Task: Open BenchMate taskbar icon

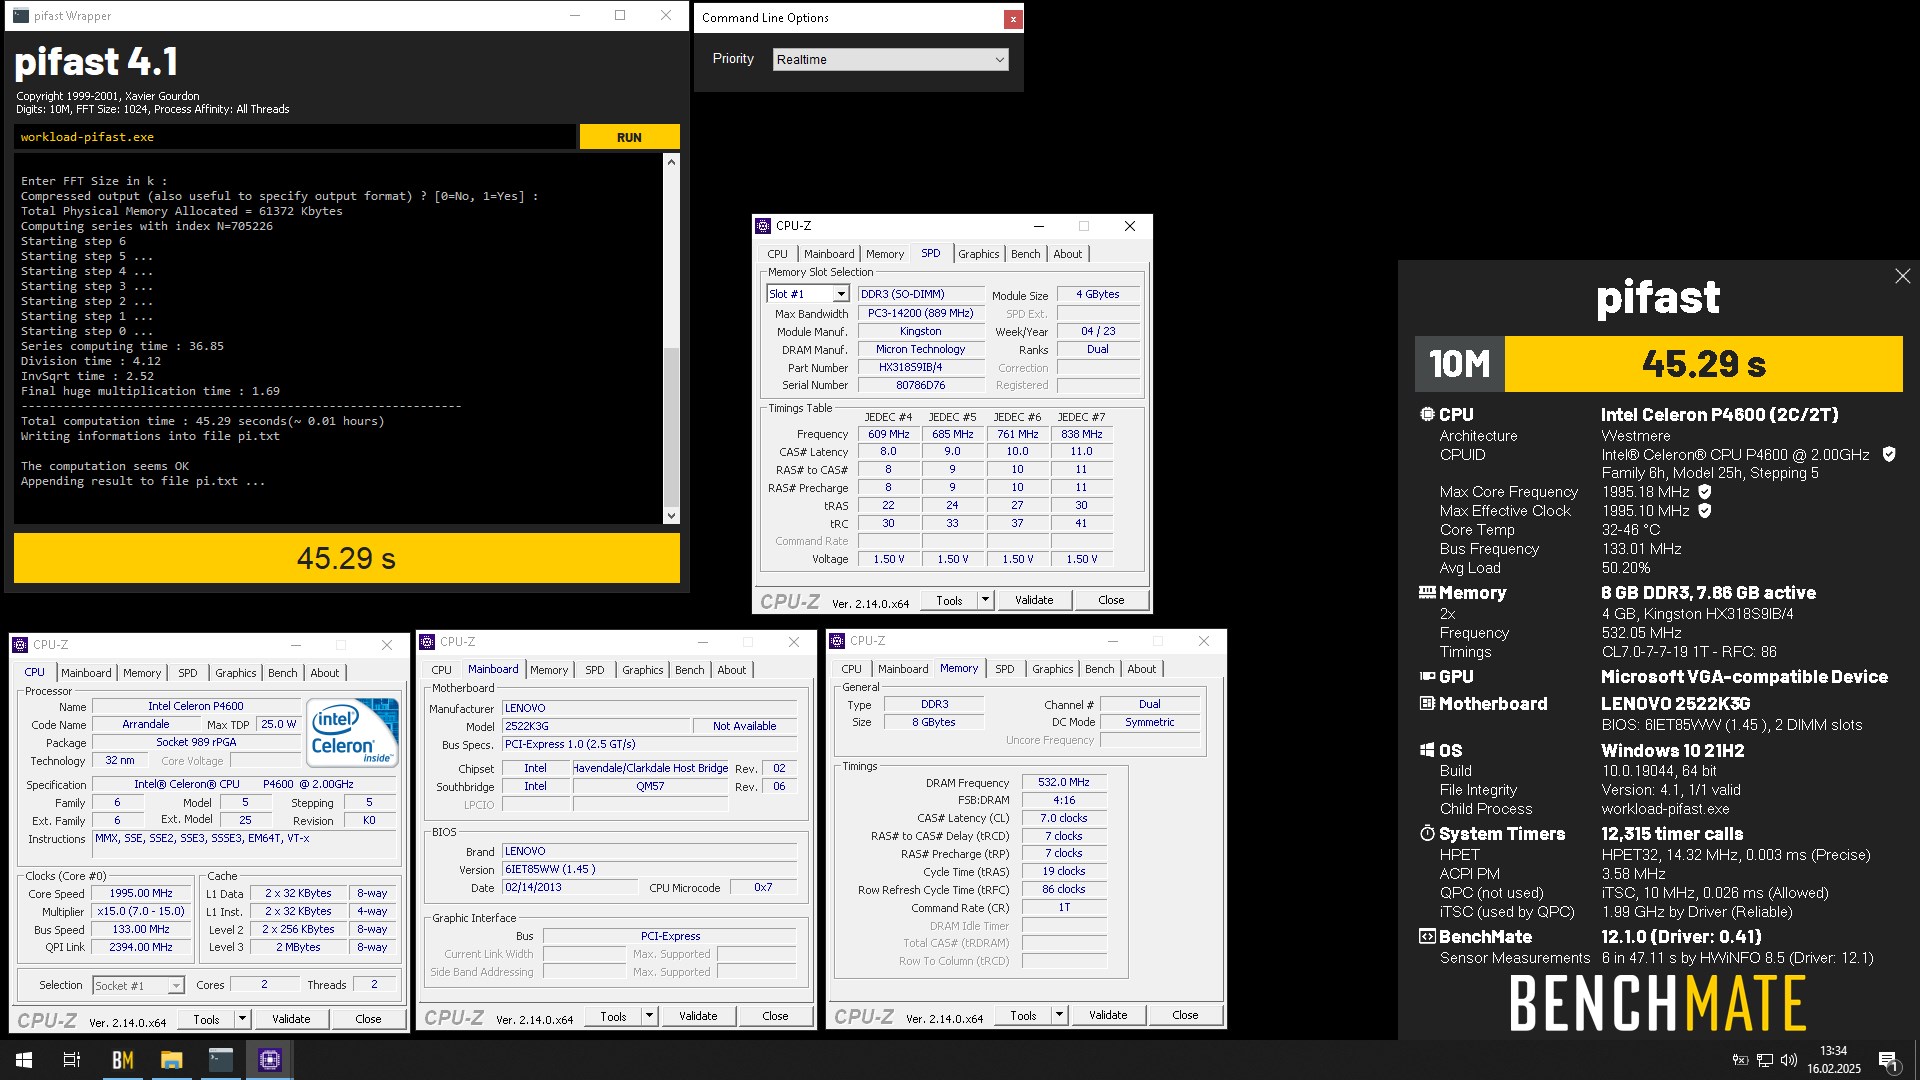Action: point(122,1060)
